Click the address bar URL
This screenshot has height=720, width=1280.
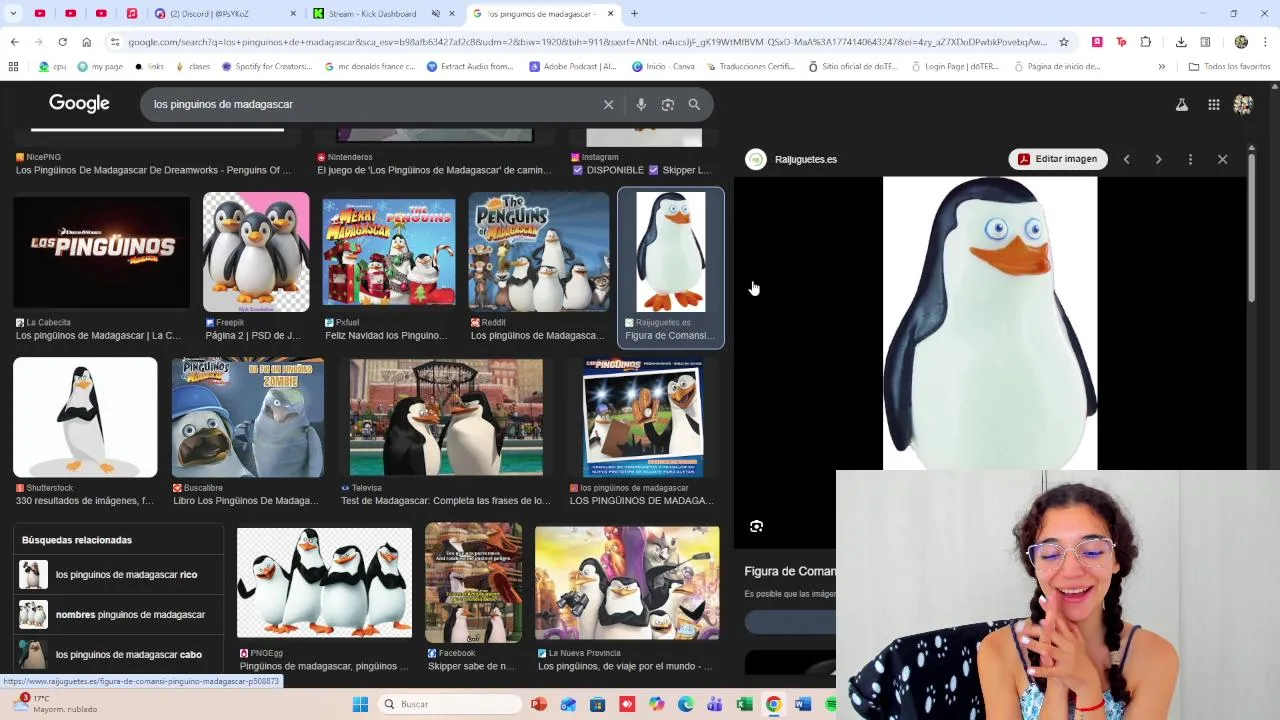coord(587,42)
